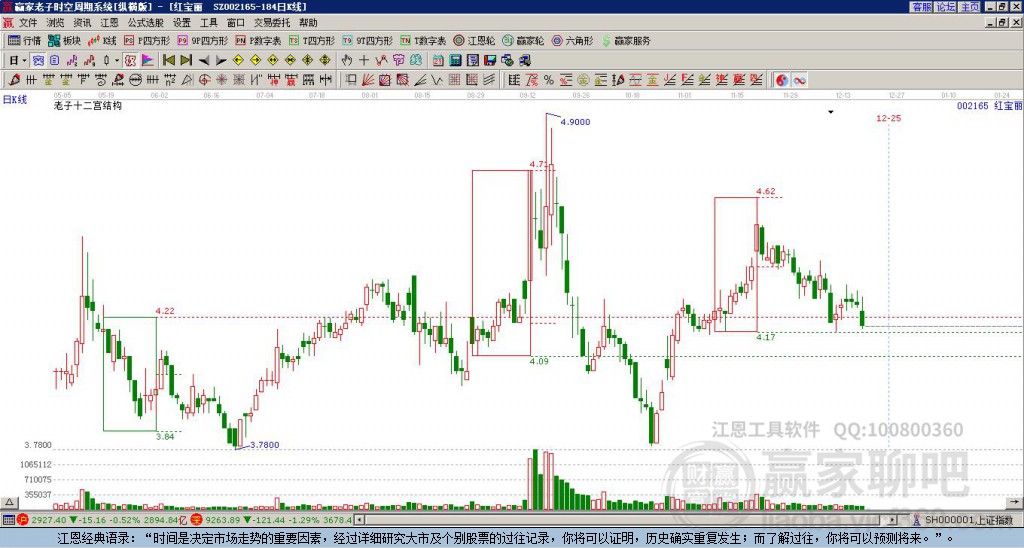This screenshot has height=548, width=1024.
Task: Click the calculator icon in toolbar
Action: tap(455, 61)
